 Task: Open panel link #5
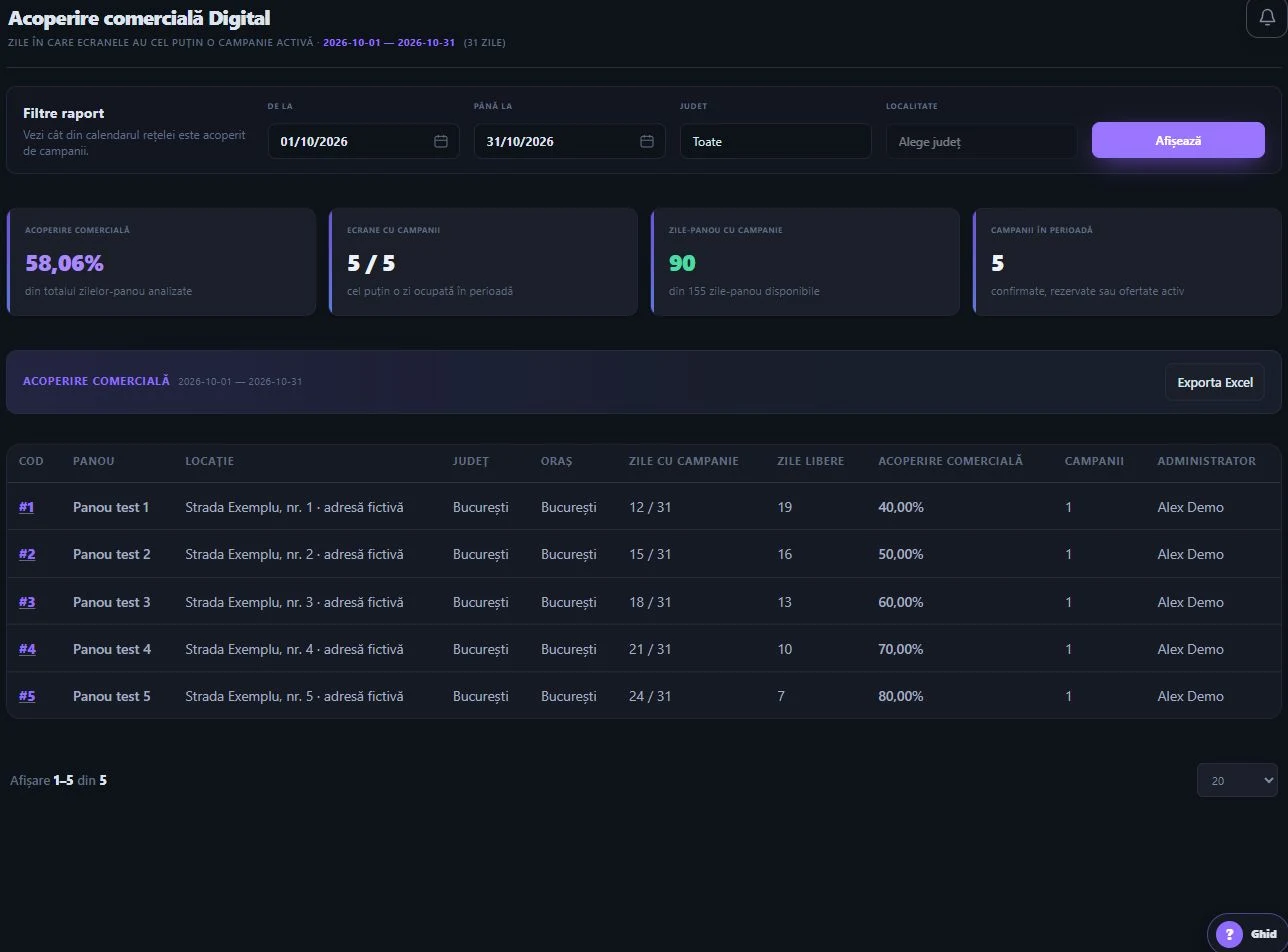pyautogui.click(x=27, y=696)
